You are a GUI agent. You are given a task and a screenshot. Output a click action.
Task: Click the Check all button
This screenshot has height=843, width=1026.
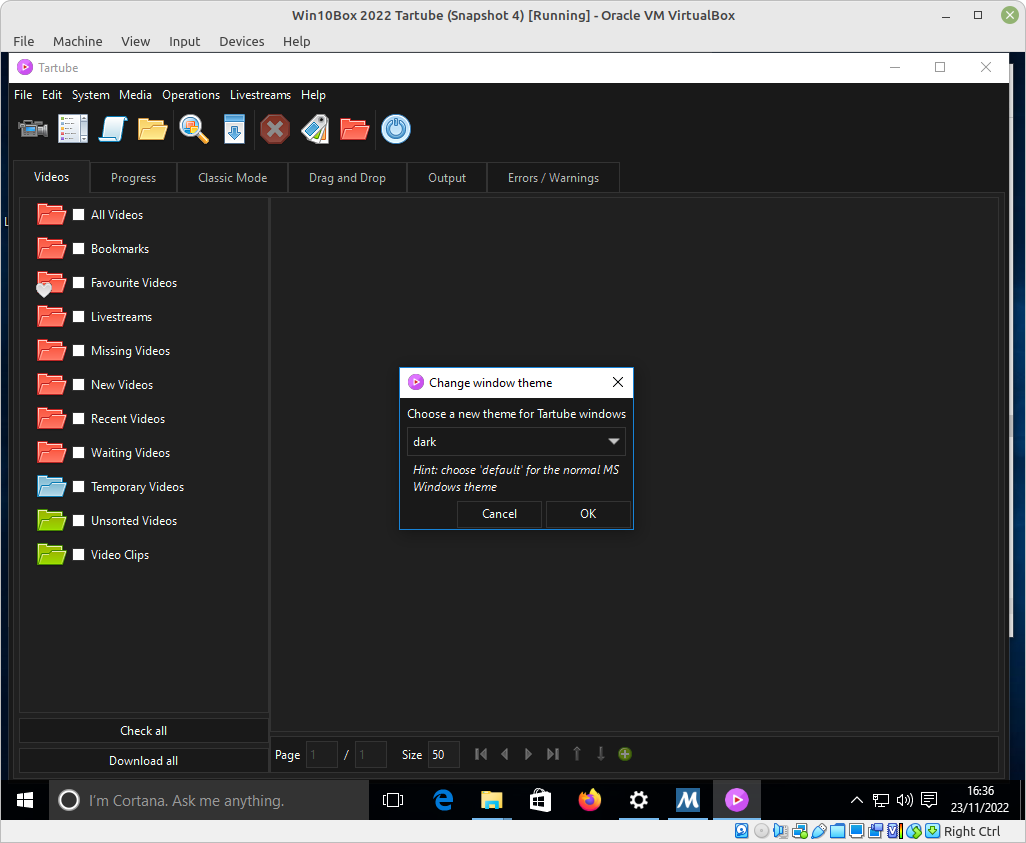point(143,731)
